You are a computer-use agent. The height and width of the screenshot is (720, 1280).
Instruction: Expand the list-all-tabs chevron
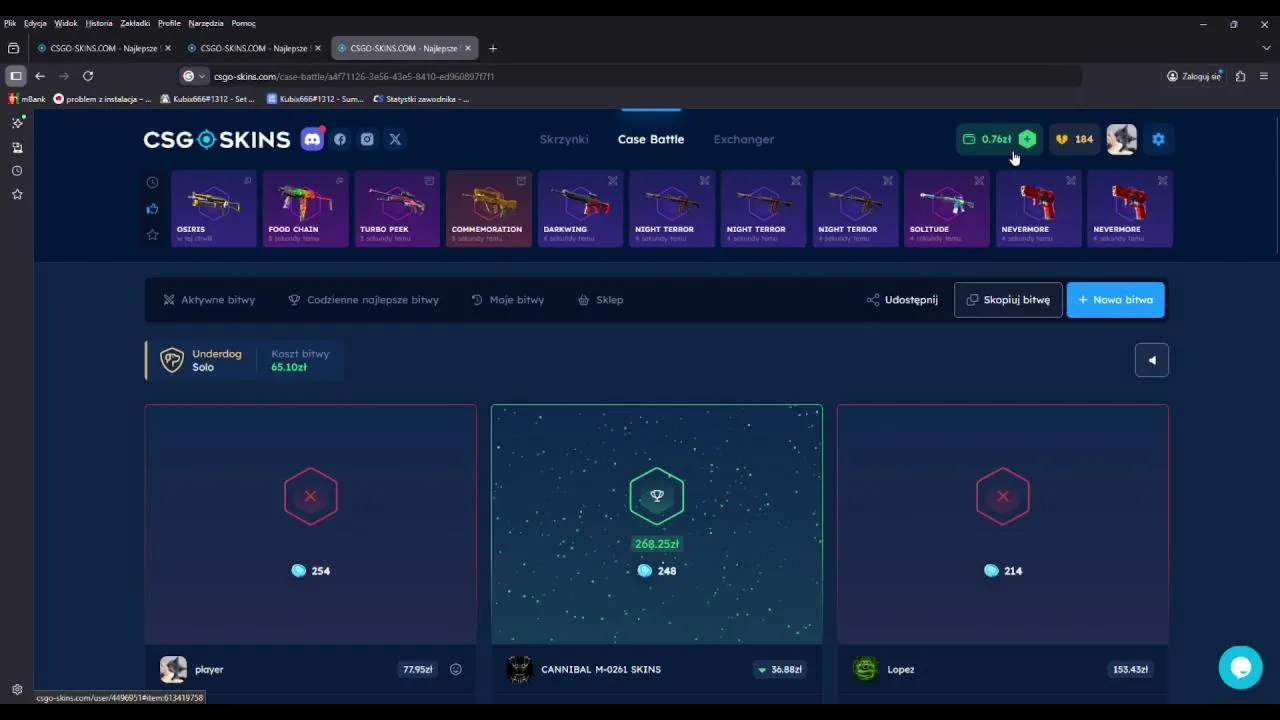coord(1266,48)
